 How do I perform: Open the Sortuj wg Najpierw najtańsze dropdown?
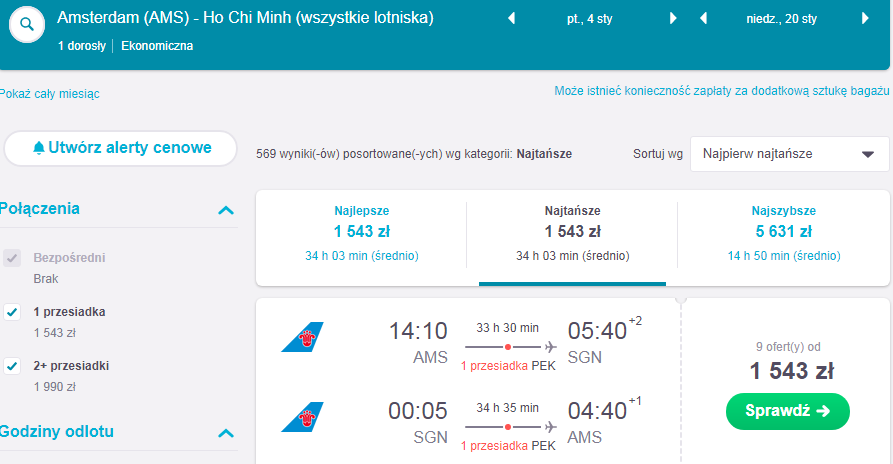[x=789, y=154]
